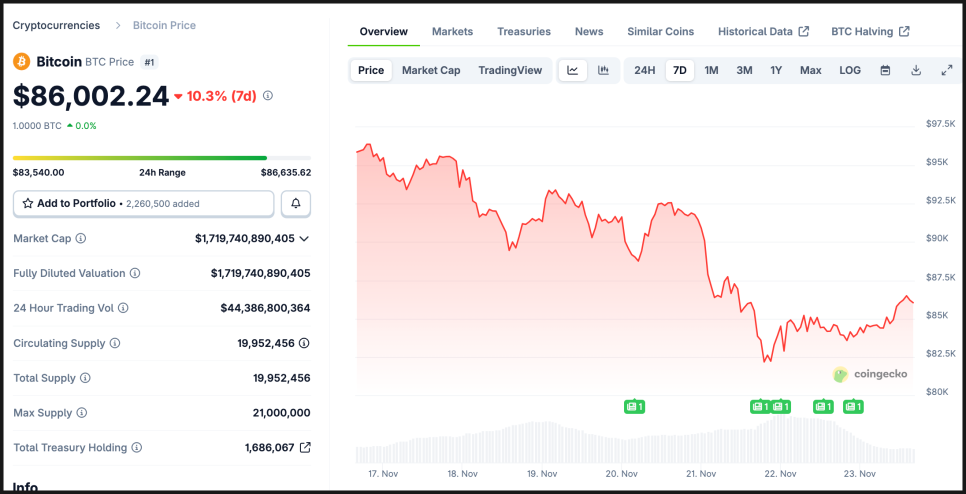
Task: Select the Max time range
Action: click(x=811, y=70)
